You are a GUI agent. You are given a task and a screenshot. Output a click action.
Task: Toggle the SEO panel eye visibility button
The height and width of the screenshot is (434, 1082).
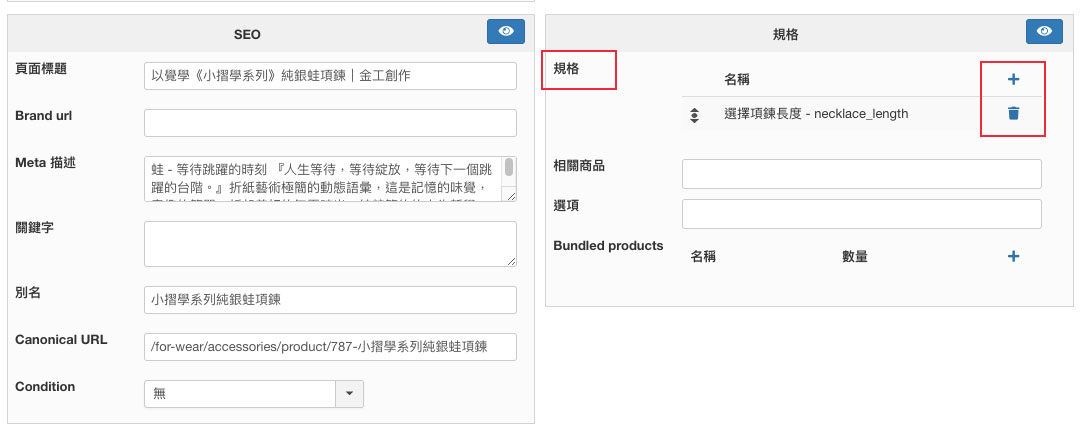(505, 32)
